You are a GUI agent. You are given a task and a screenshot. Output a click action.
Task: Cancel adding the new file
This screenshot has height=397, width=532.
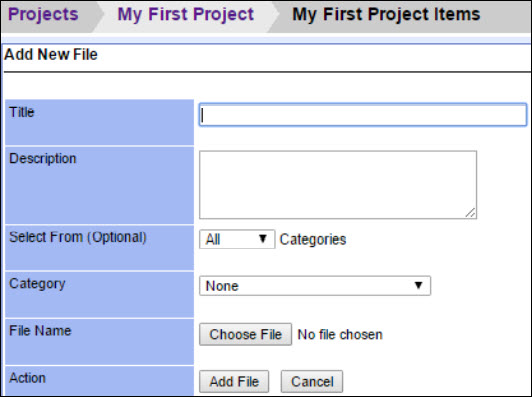click(x=312, y=381)
